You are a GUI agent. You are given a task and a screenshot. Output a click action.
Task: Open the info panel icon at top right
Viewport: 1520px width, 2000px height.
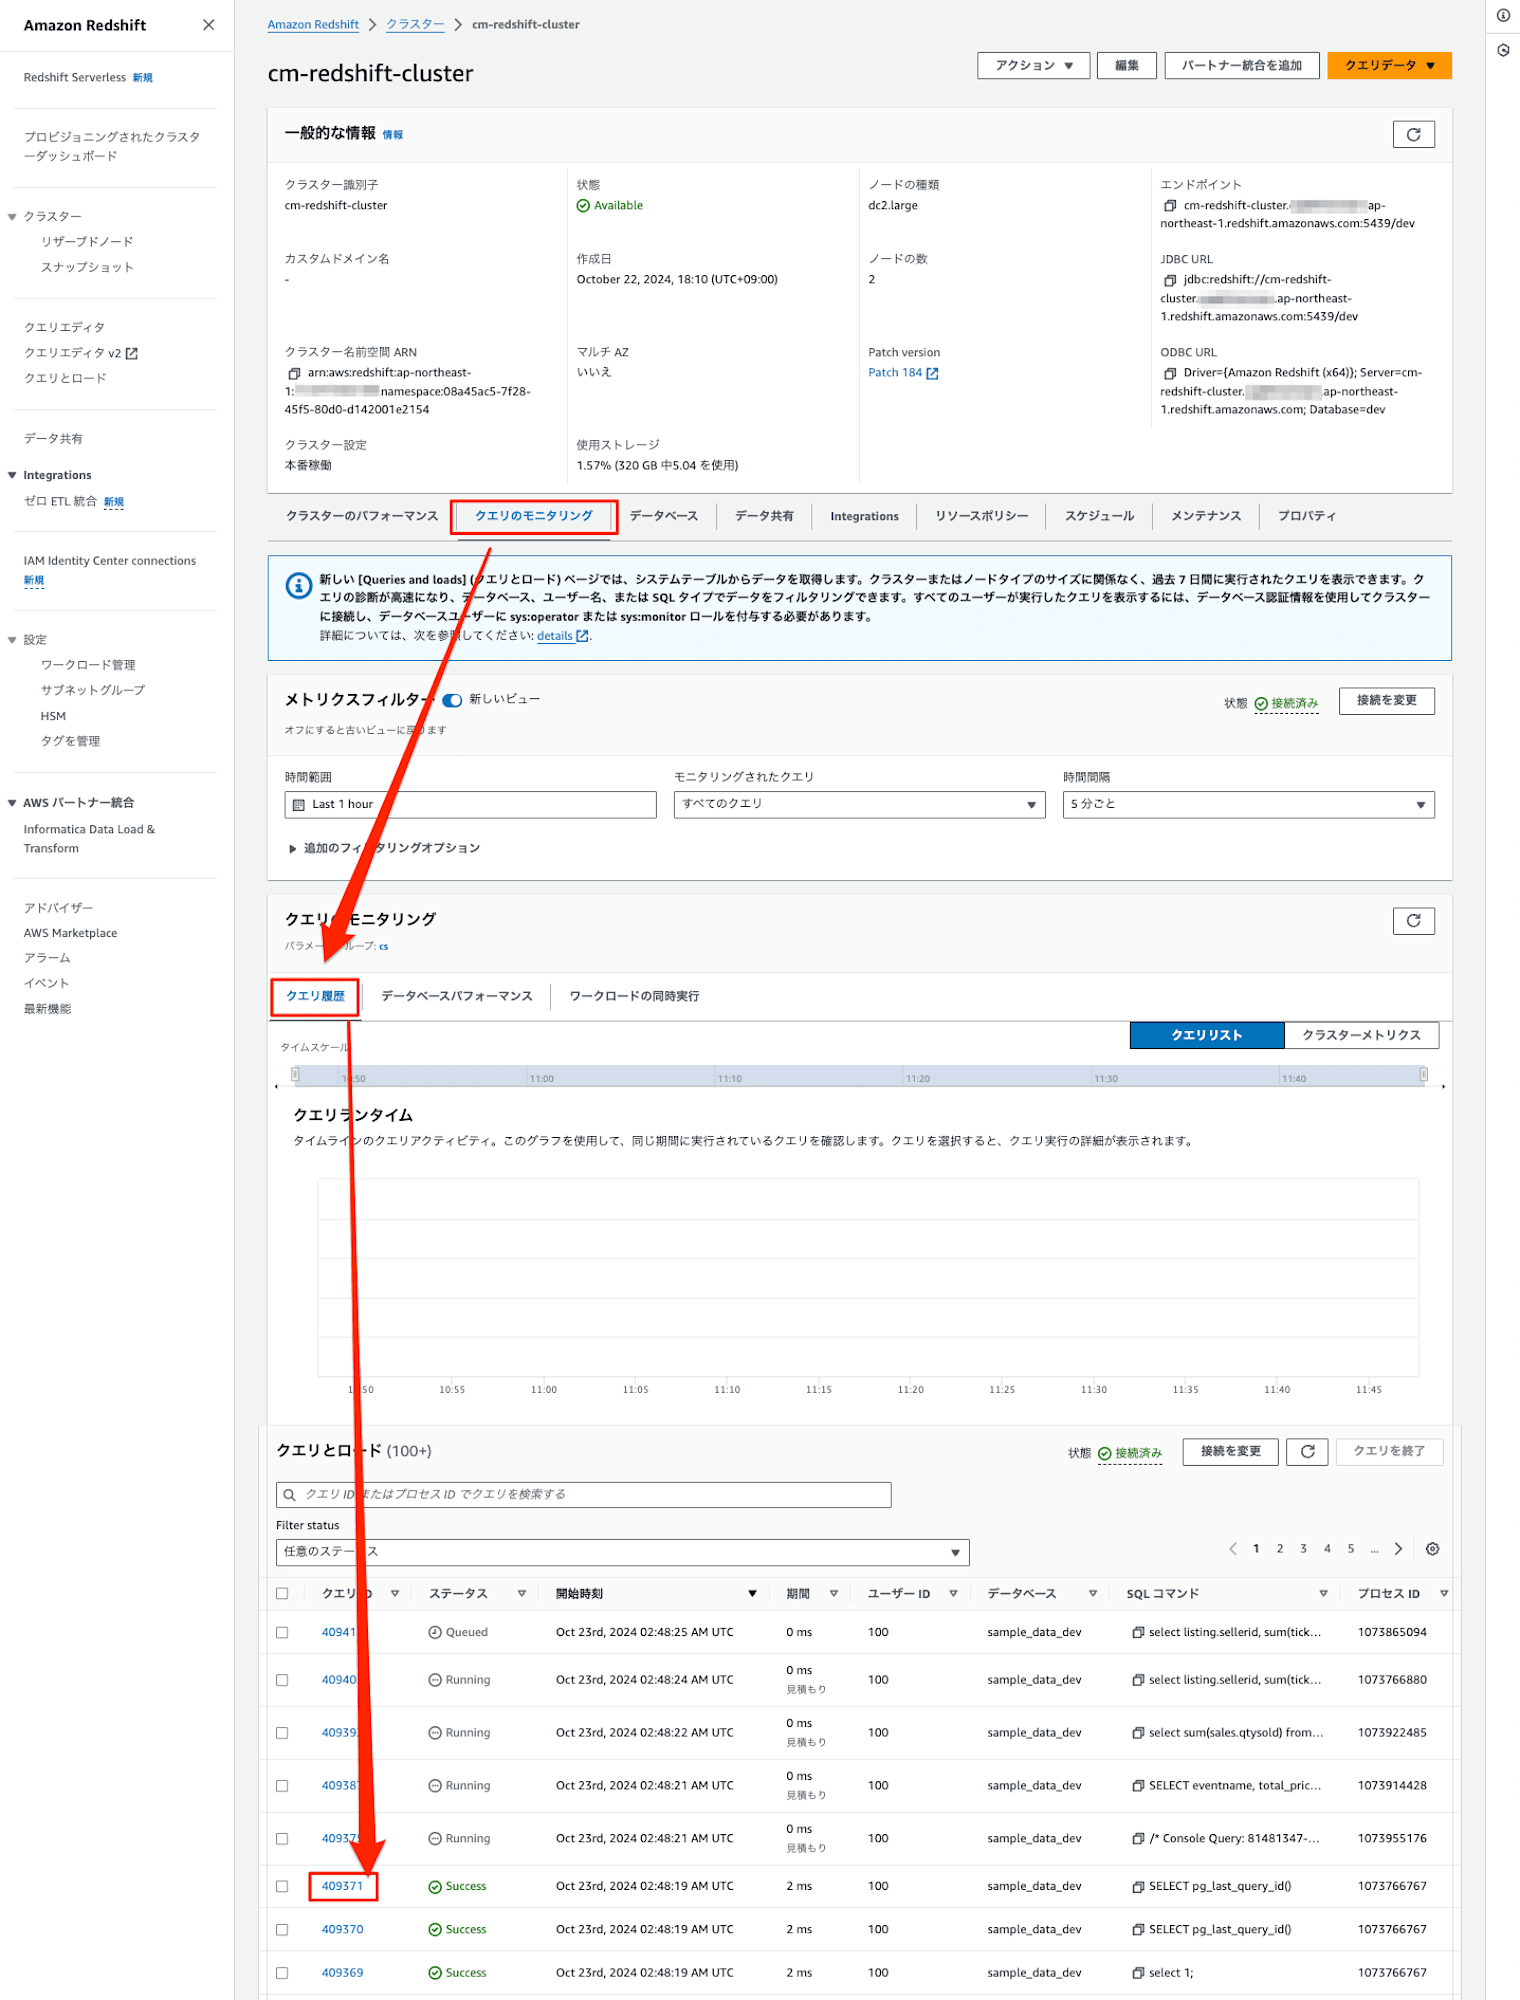click(1503, 15)
